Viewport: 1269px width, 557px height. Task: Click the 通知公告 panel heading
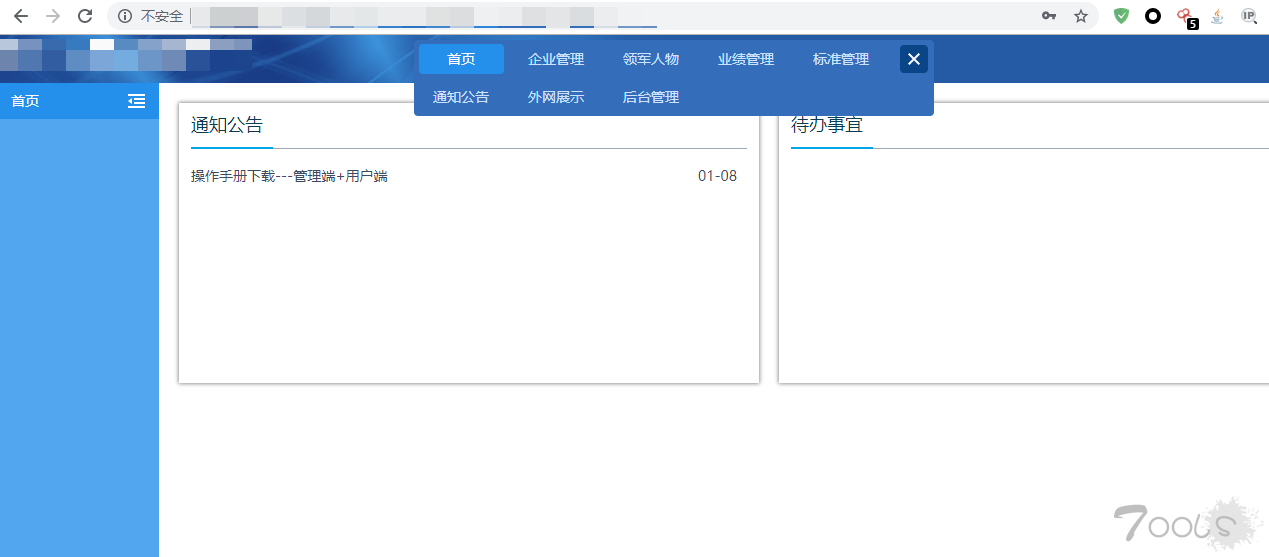pos(227,125)
